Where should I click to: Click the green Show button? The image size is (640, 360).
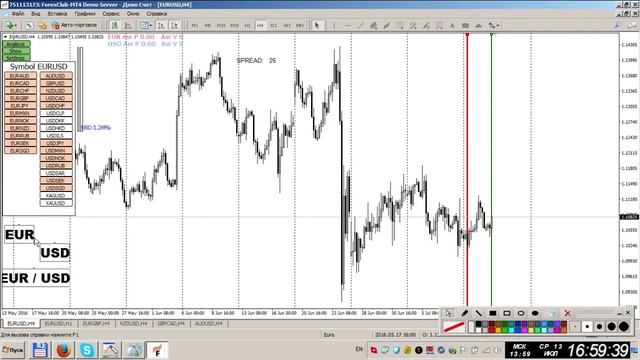click(16, 51)
